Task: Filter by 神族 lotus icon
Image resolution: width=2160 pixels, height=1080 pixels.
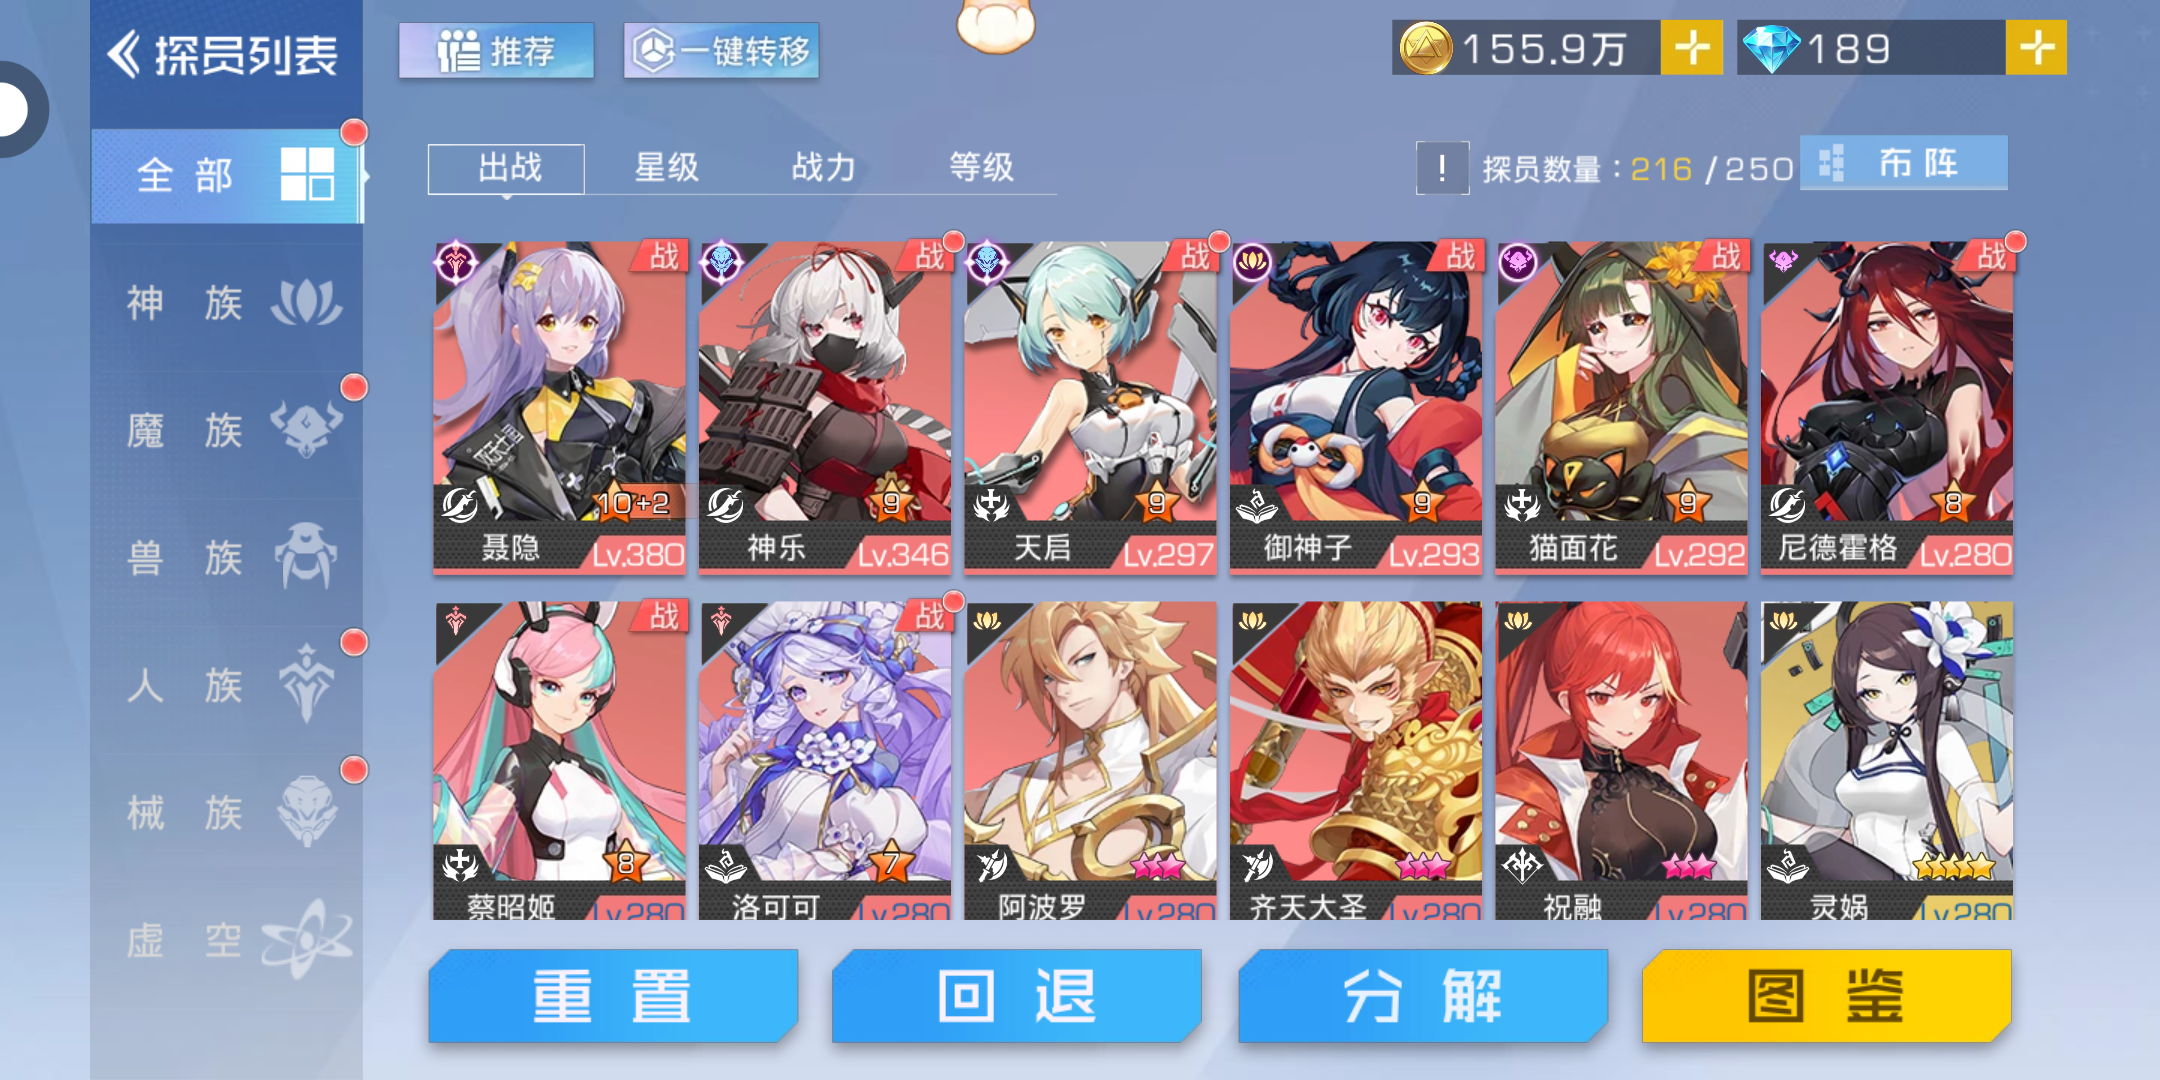Action: pos(306,303)
